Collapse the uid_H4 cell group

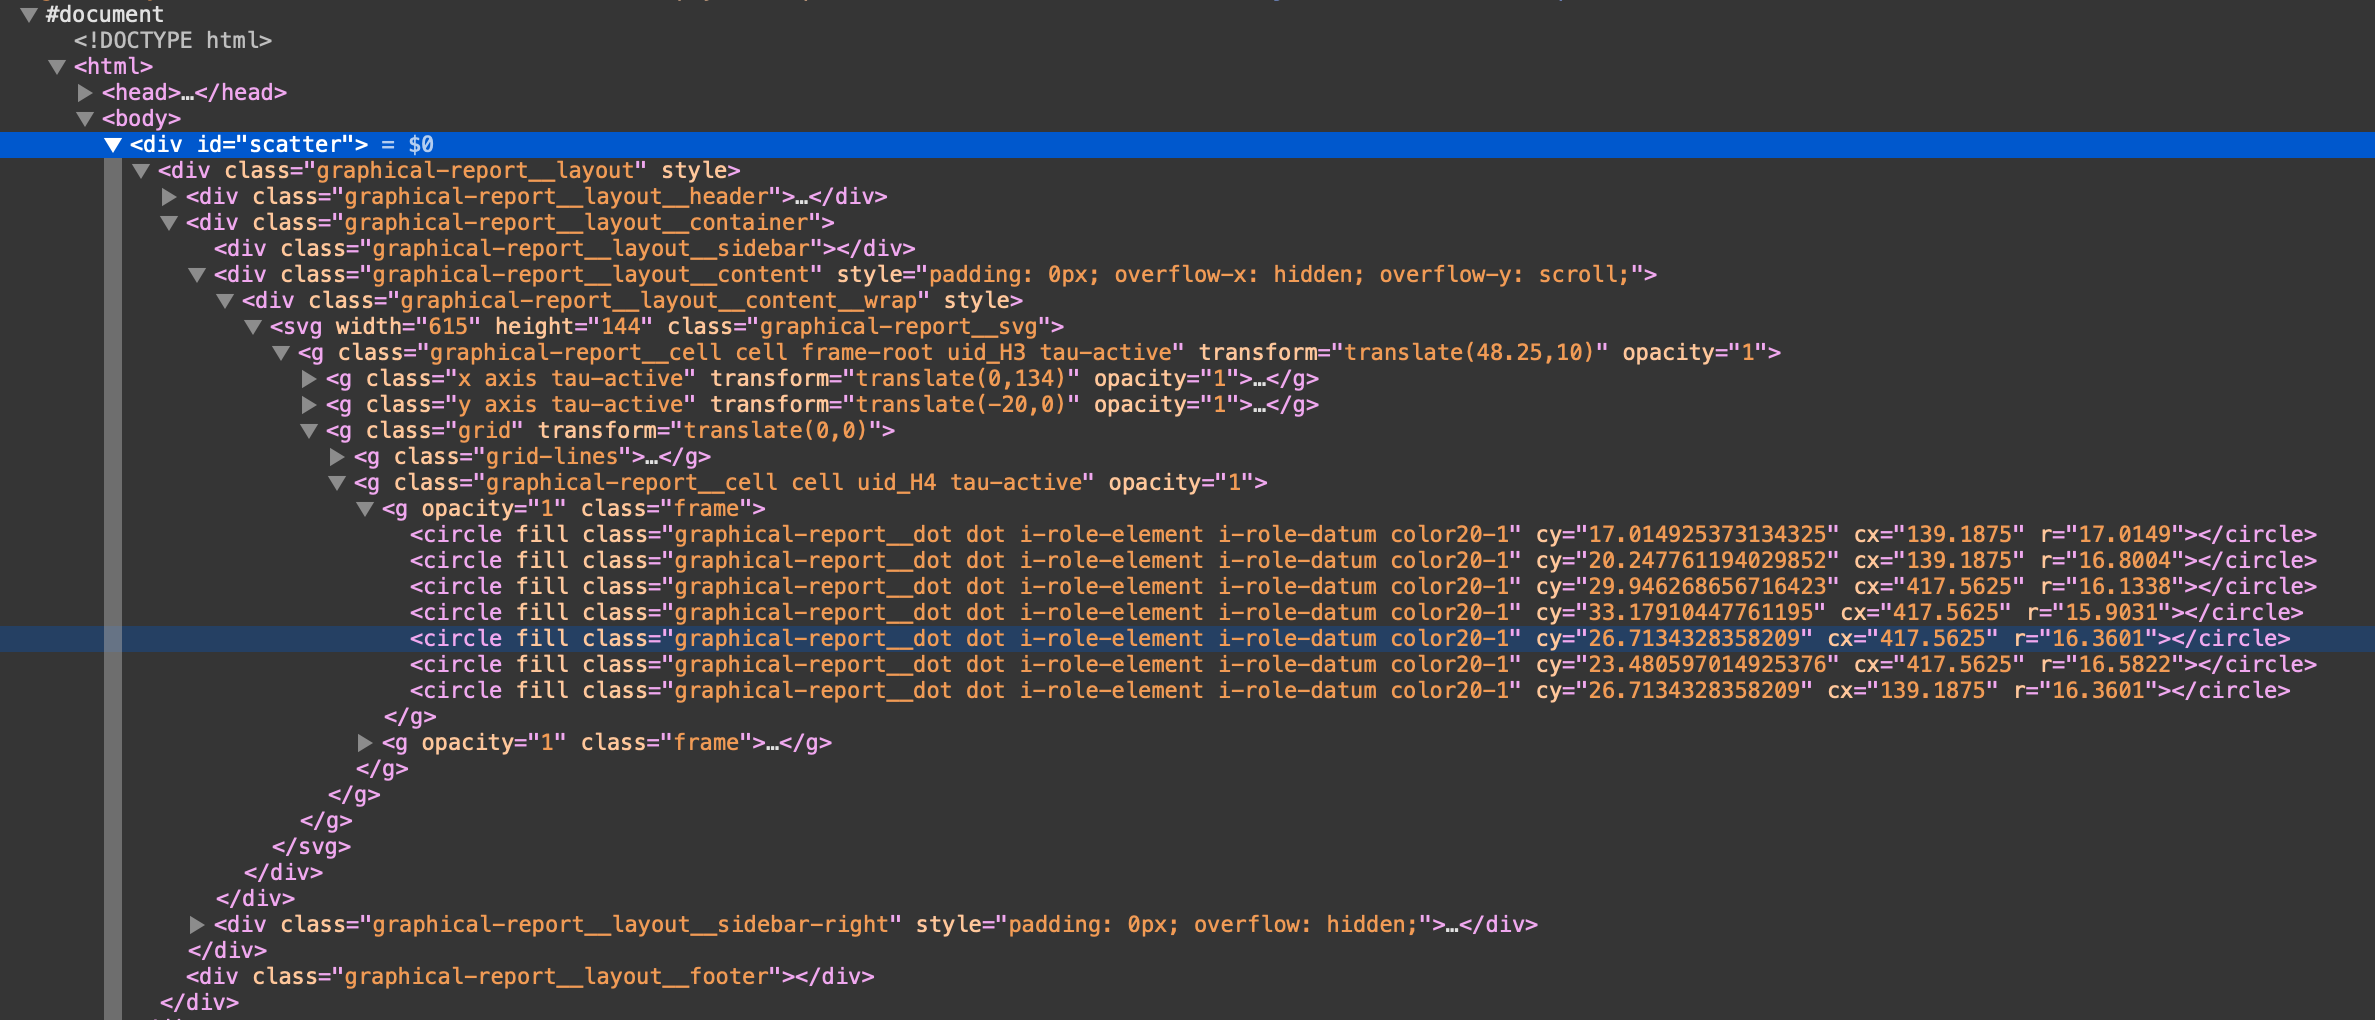337,482
